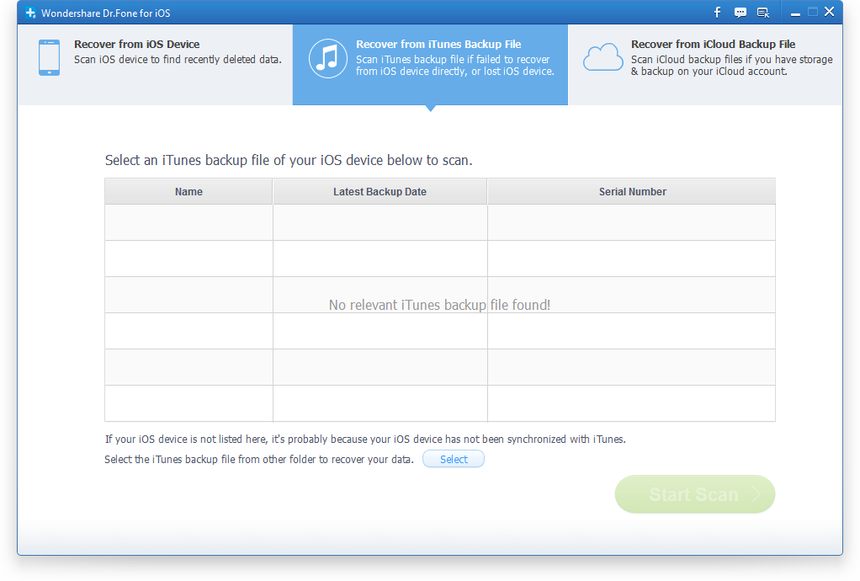
Task: Click the Latest Backup Date column header
Action: point(380,191)
